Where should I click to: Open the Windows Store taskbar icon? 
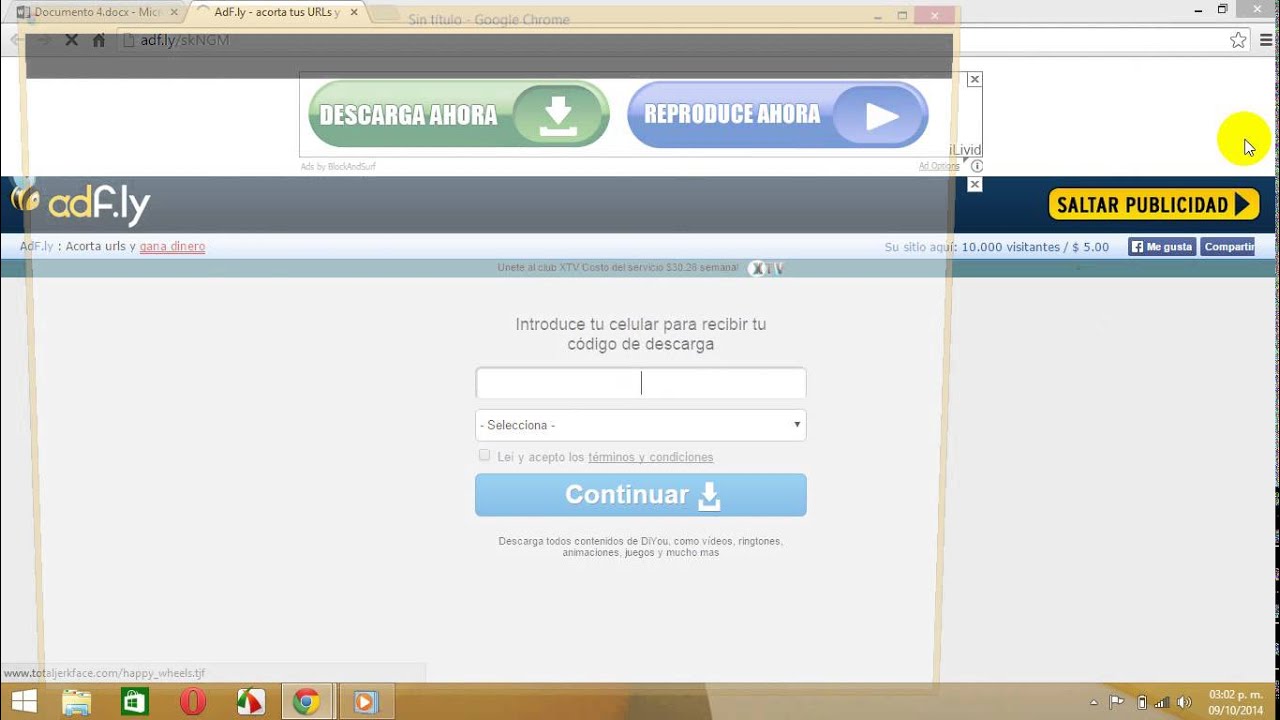pos(134,702)
